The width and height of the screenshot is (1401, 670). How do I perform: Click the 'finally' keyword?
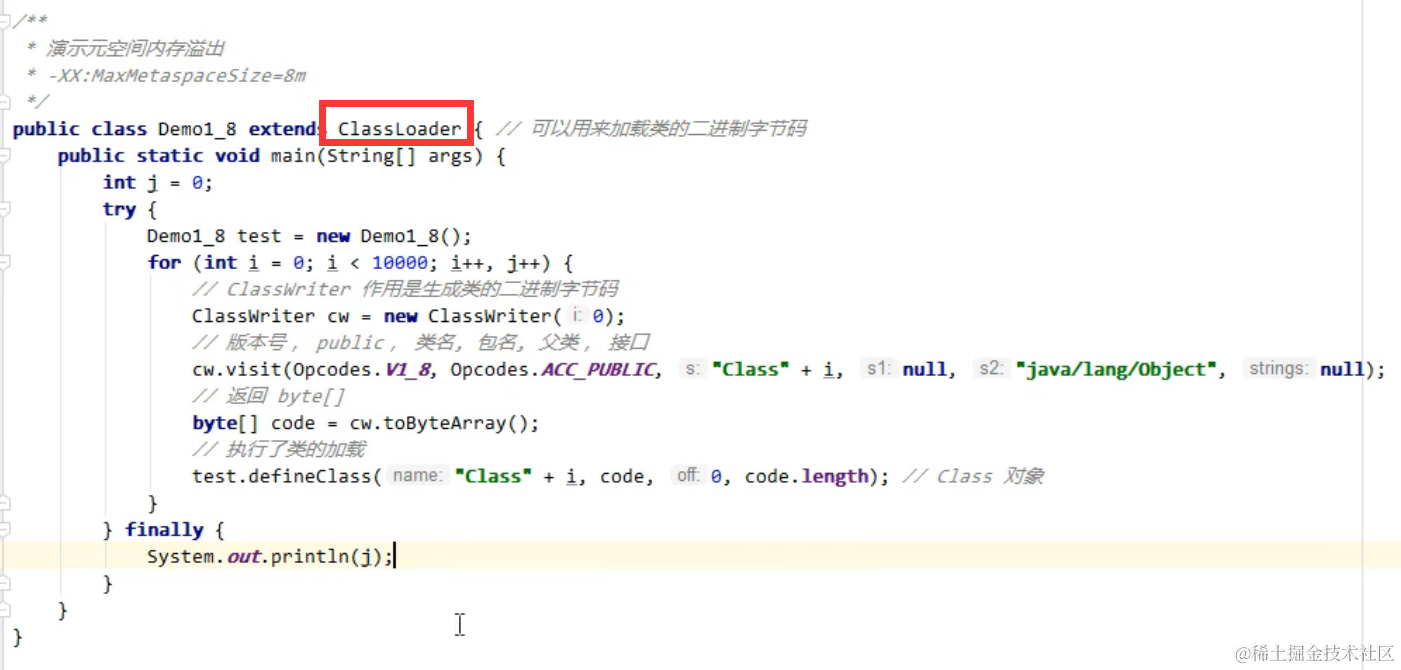tap(164, 530)
